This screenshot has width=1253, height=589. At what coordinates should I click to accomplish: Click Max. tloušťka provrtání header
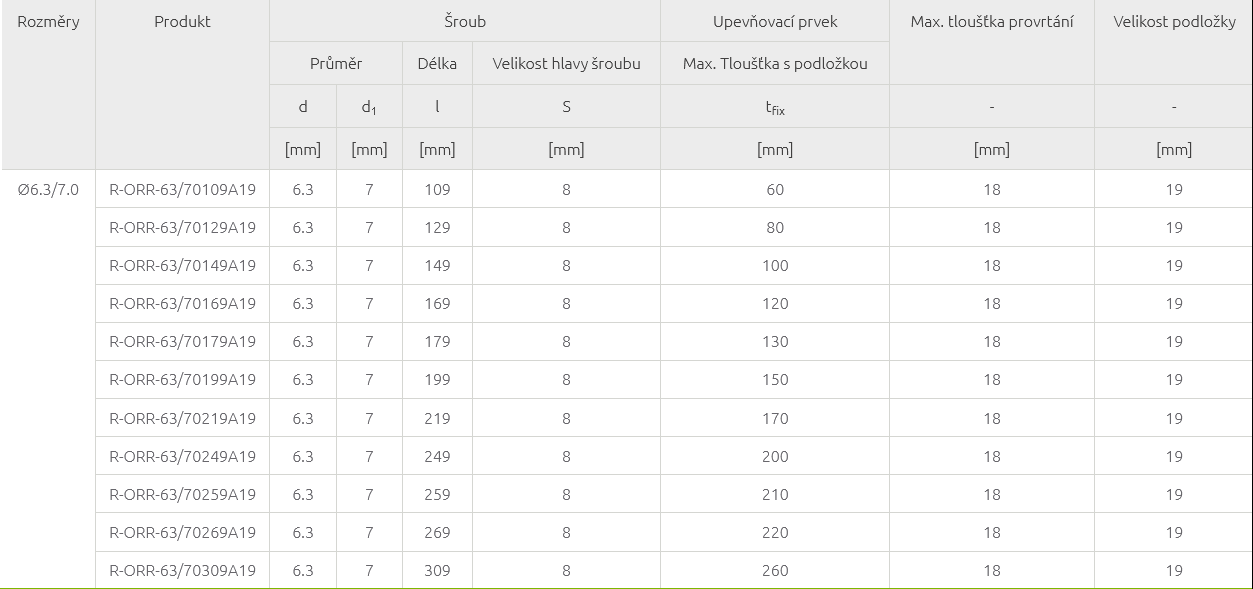tap(991, 21)
